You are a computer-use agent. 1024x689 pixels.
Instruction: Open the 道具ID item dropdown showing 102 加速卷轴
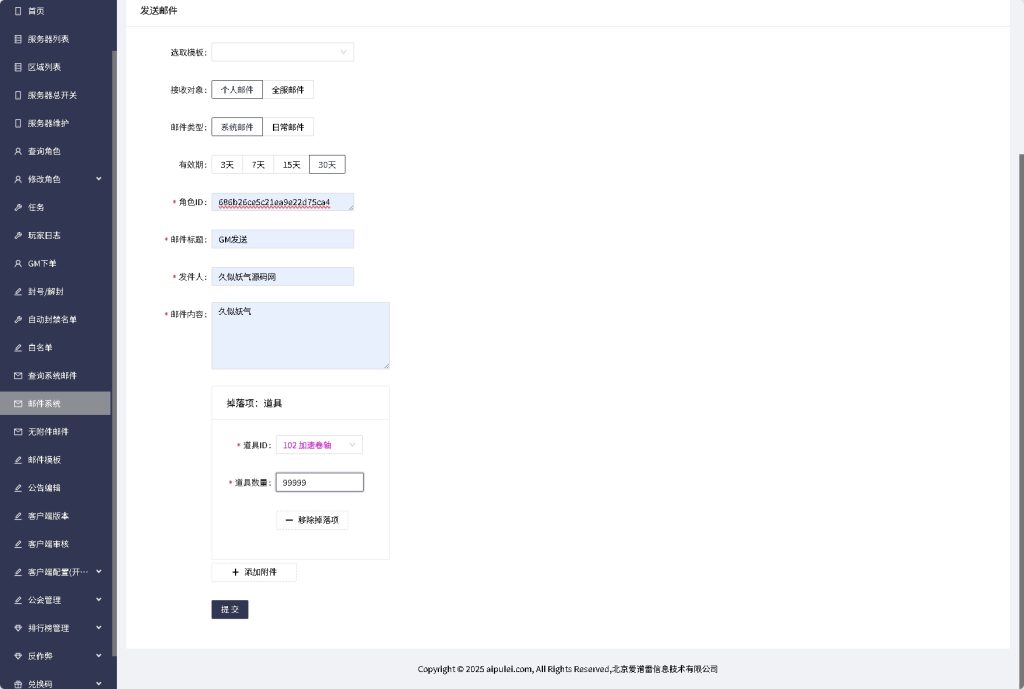(x=319, y=444)
